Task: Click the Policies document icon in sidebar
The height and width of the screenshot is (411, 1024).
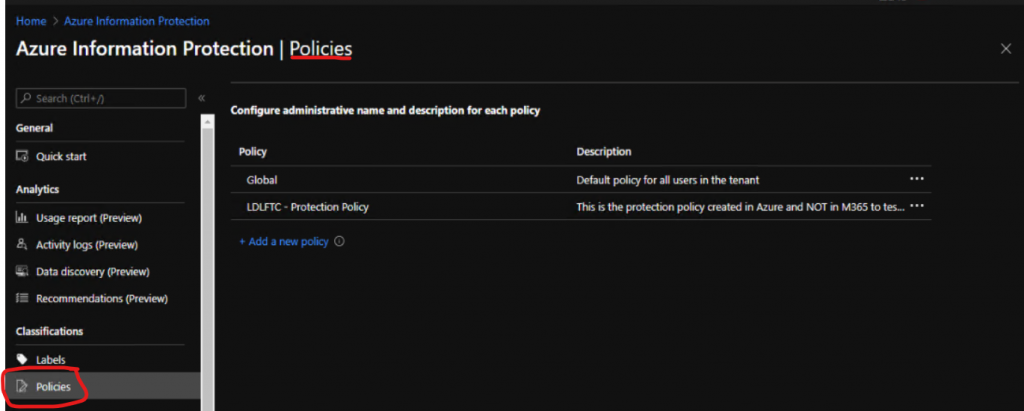Action: point(22,387)
